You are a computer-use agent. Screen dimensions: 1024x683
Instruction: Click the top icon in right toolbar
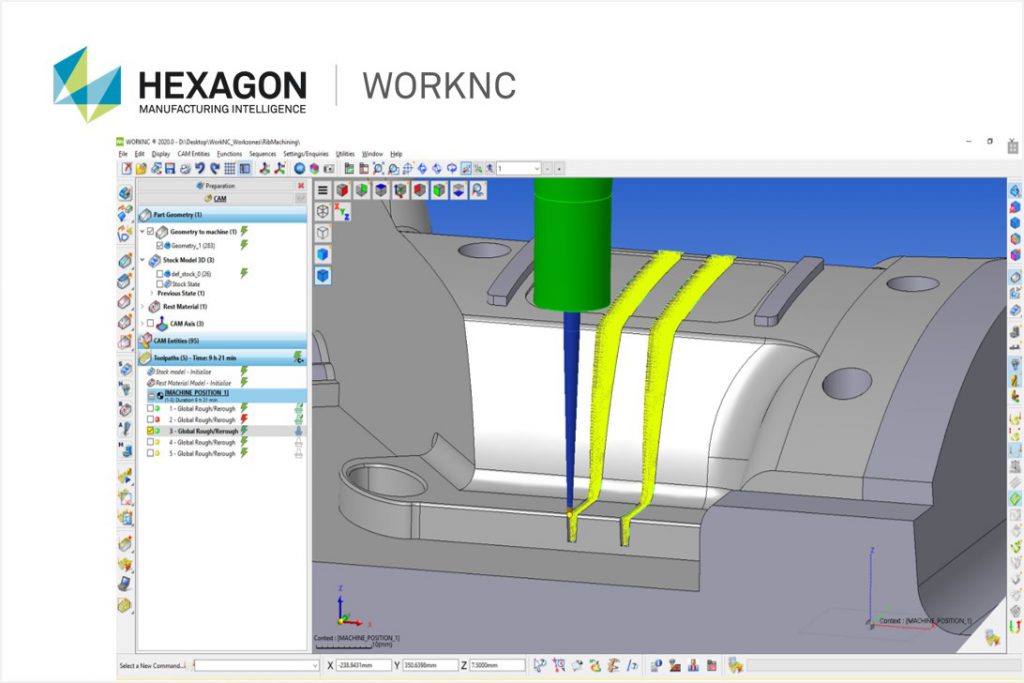tap(1015, 191)
